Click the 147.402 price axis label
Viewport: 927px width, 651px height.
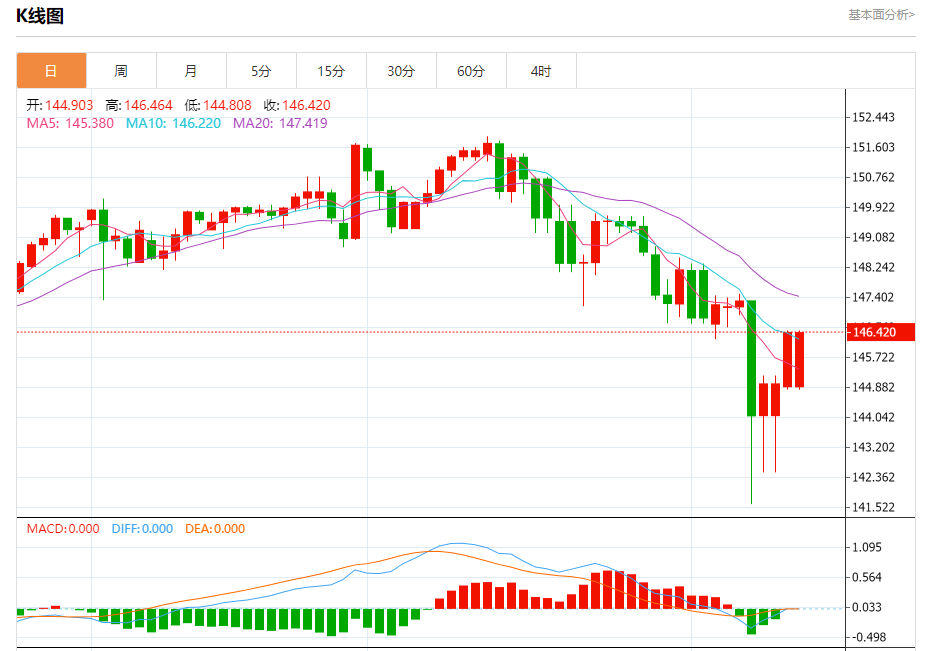(873, 297)
